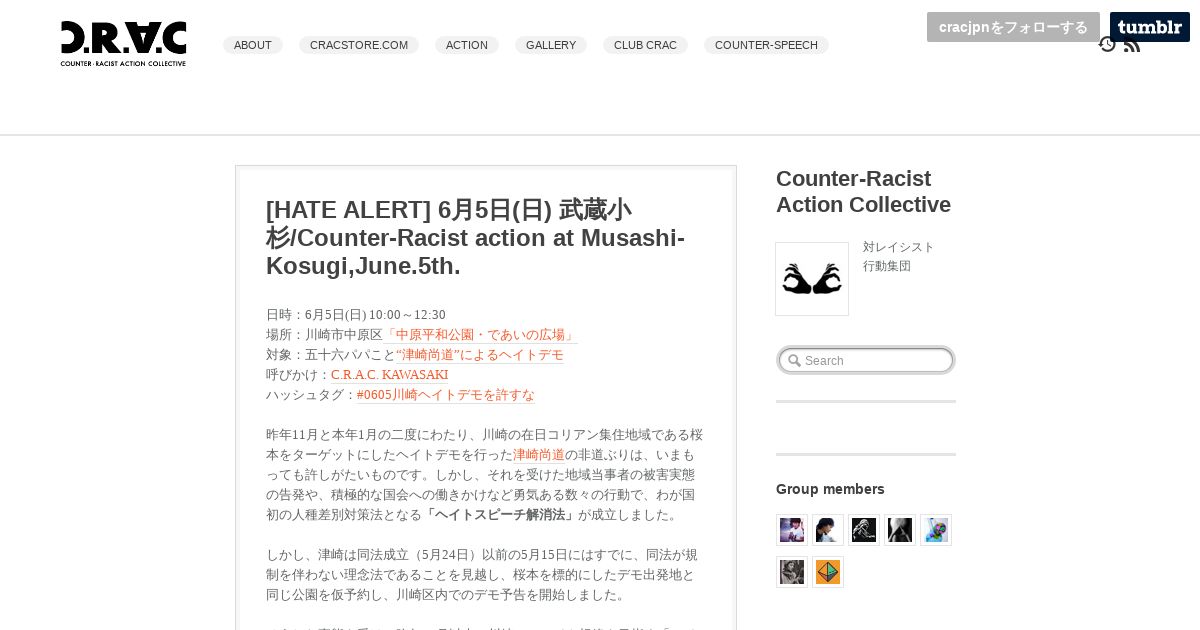Open the #0605川崎ヘイトデモを許すな hashtag link

point(445,395)
